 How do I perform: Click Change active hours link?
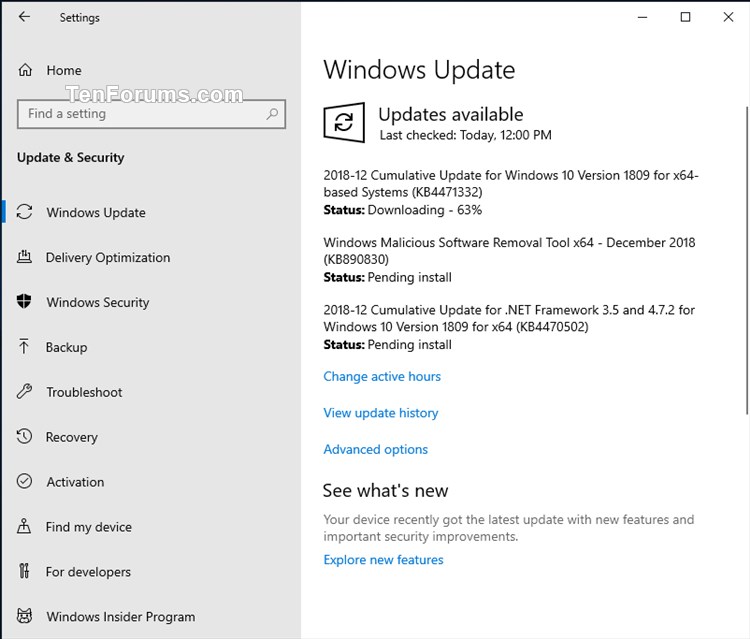(382, 376)
